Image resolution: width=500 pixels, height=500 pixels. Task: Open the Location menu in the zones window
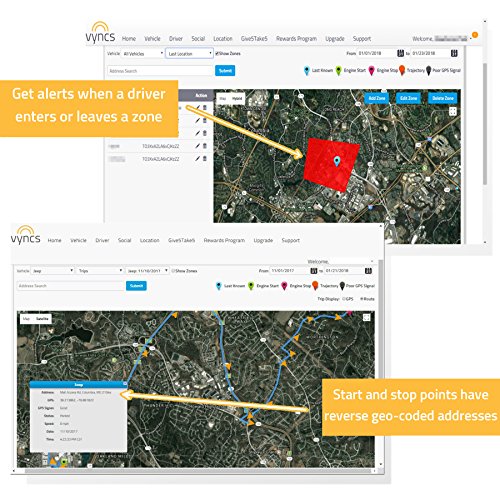223,39
